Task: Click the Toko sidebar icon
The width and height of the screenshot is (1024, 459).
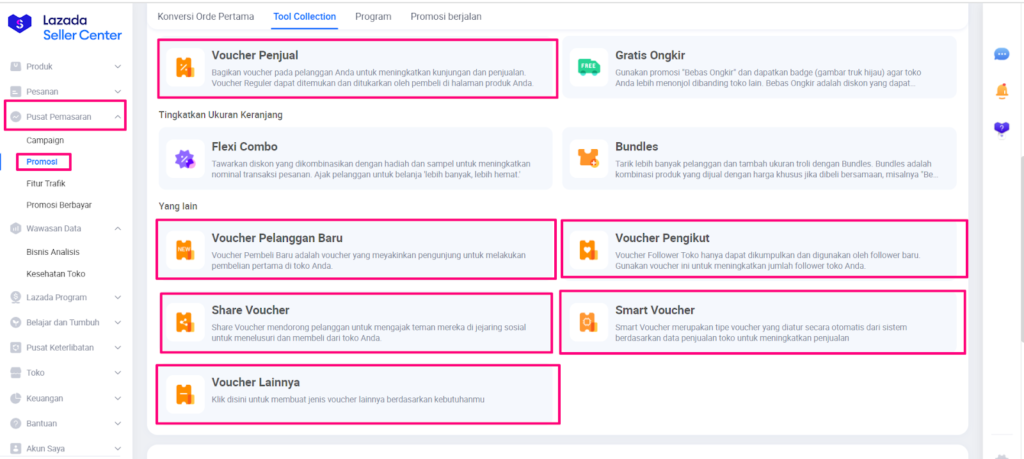Action: tap(16, 373)
